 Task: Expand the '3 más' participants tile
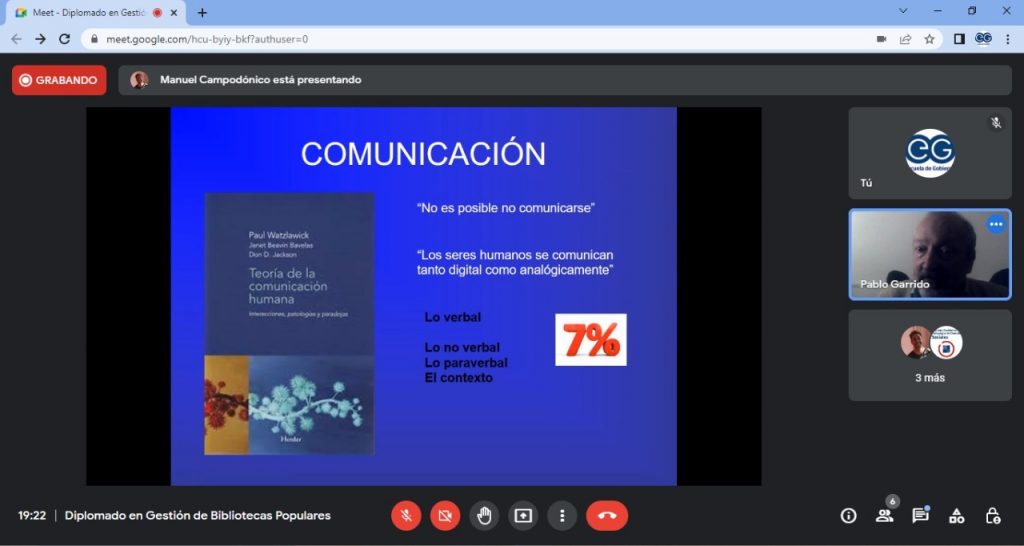point(930,355)
